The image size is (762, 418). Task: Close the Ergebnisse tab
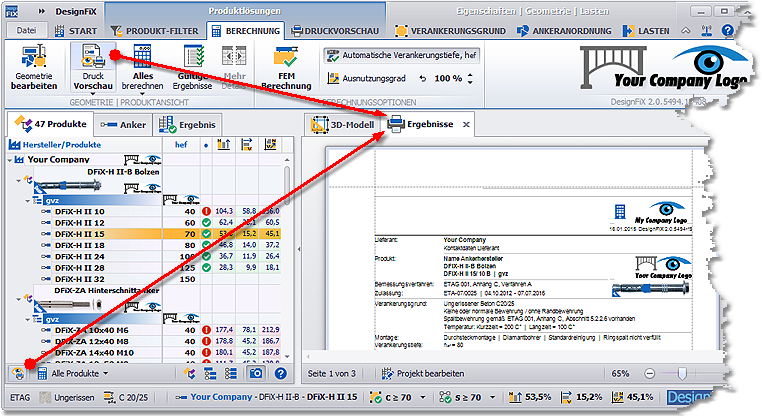click(466, 124)
